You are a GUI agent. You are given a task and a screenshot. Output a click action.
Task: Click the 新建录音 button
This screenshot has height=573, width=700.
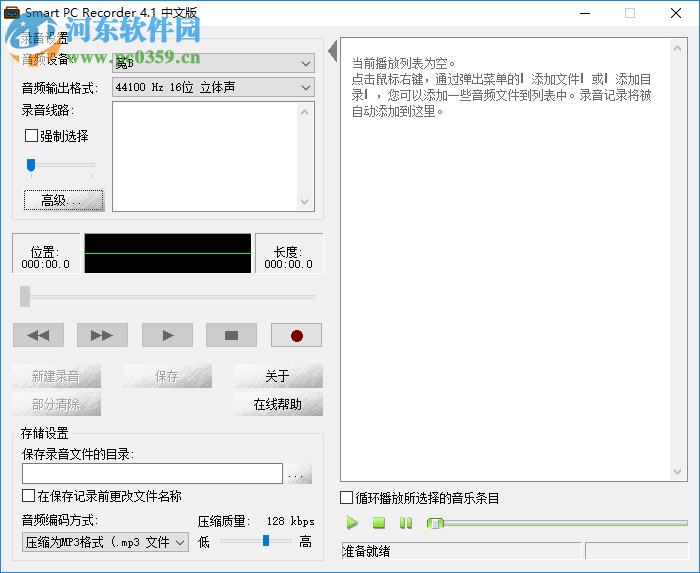point(56,376)
